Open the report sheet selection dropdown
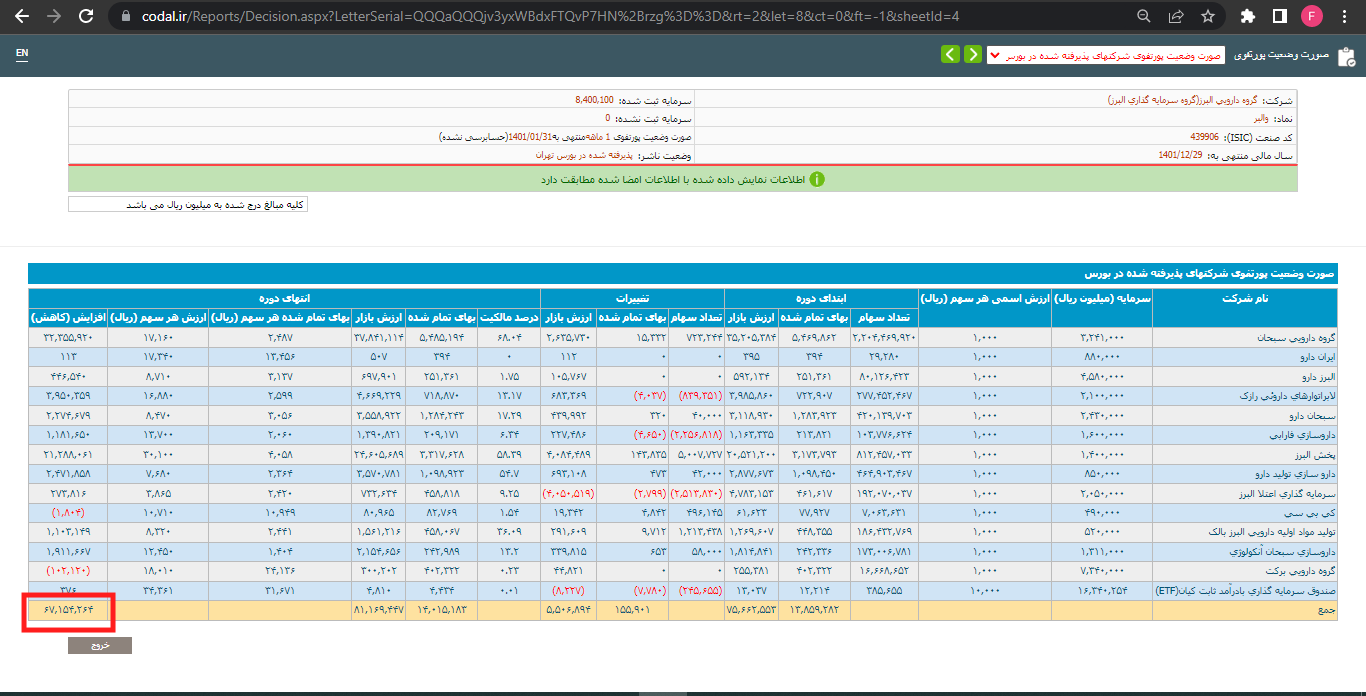1366x696 pixels. pyautogui.click(x=1105, y=55)
